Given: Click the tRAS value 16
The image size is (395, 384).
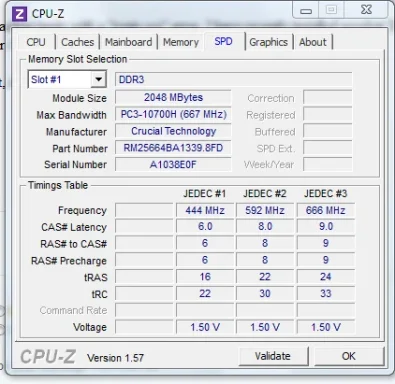Looking at the screenshot, I should [205, 277].
